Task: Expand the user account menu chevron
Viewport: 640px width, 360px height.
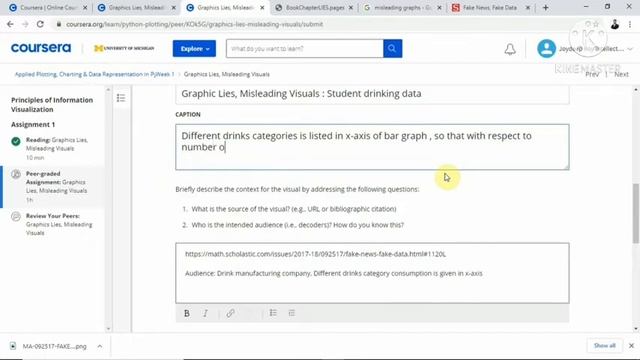Action: 630,49
